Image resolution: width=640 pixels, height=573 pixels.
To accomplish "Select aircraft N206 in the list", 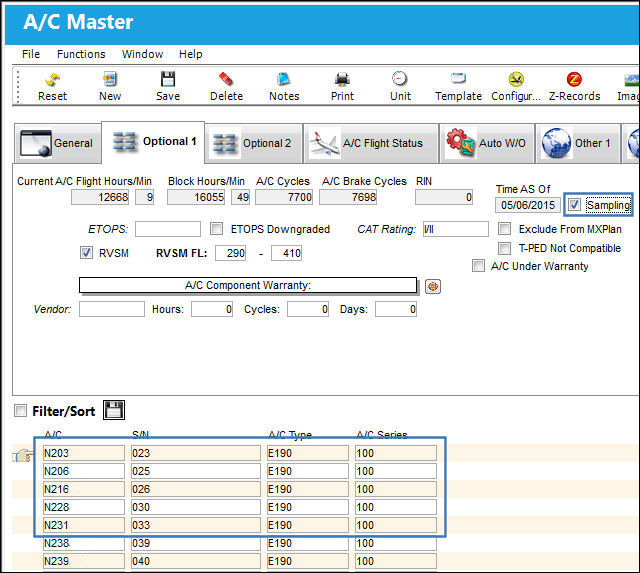I will (x=84, y=471).
